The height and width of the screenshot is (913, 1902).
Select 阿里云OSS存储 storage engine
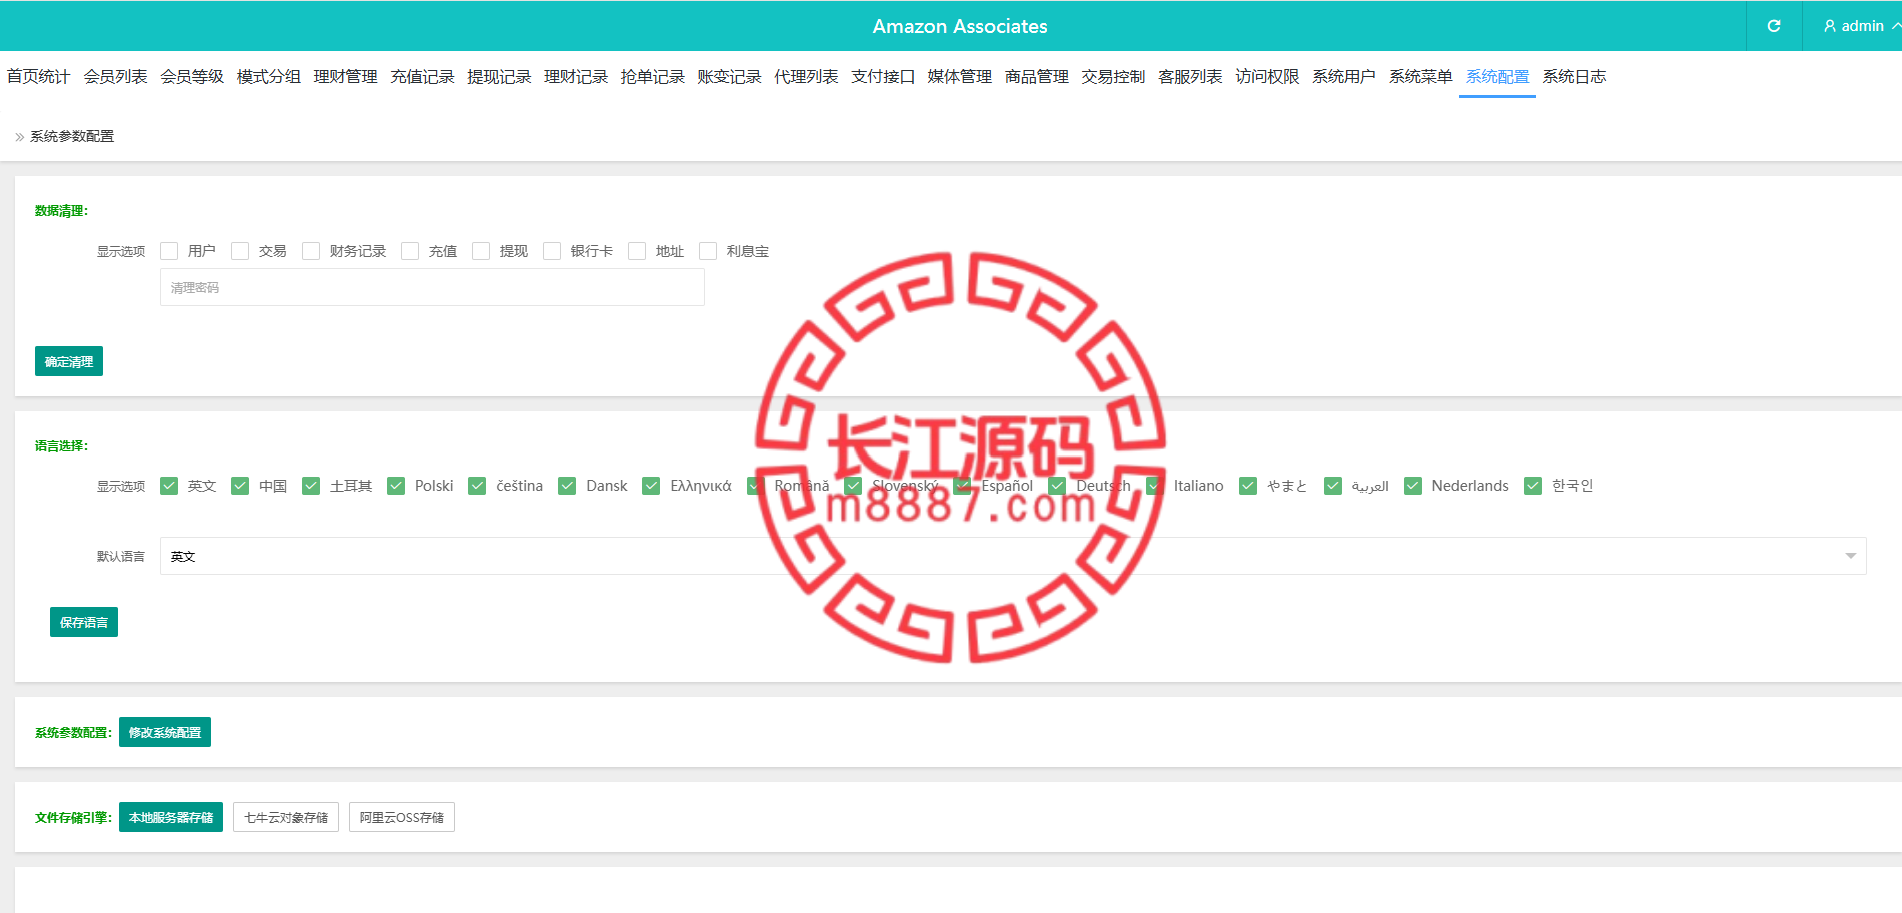click(x=402, y=817)
